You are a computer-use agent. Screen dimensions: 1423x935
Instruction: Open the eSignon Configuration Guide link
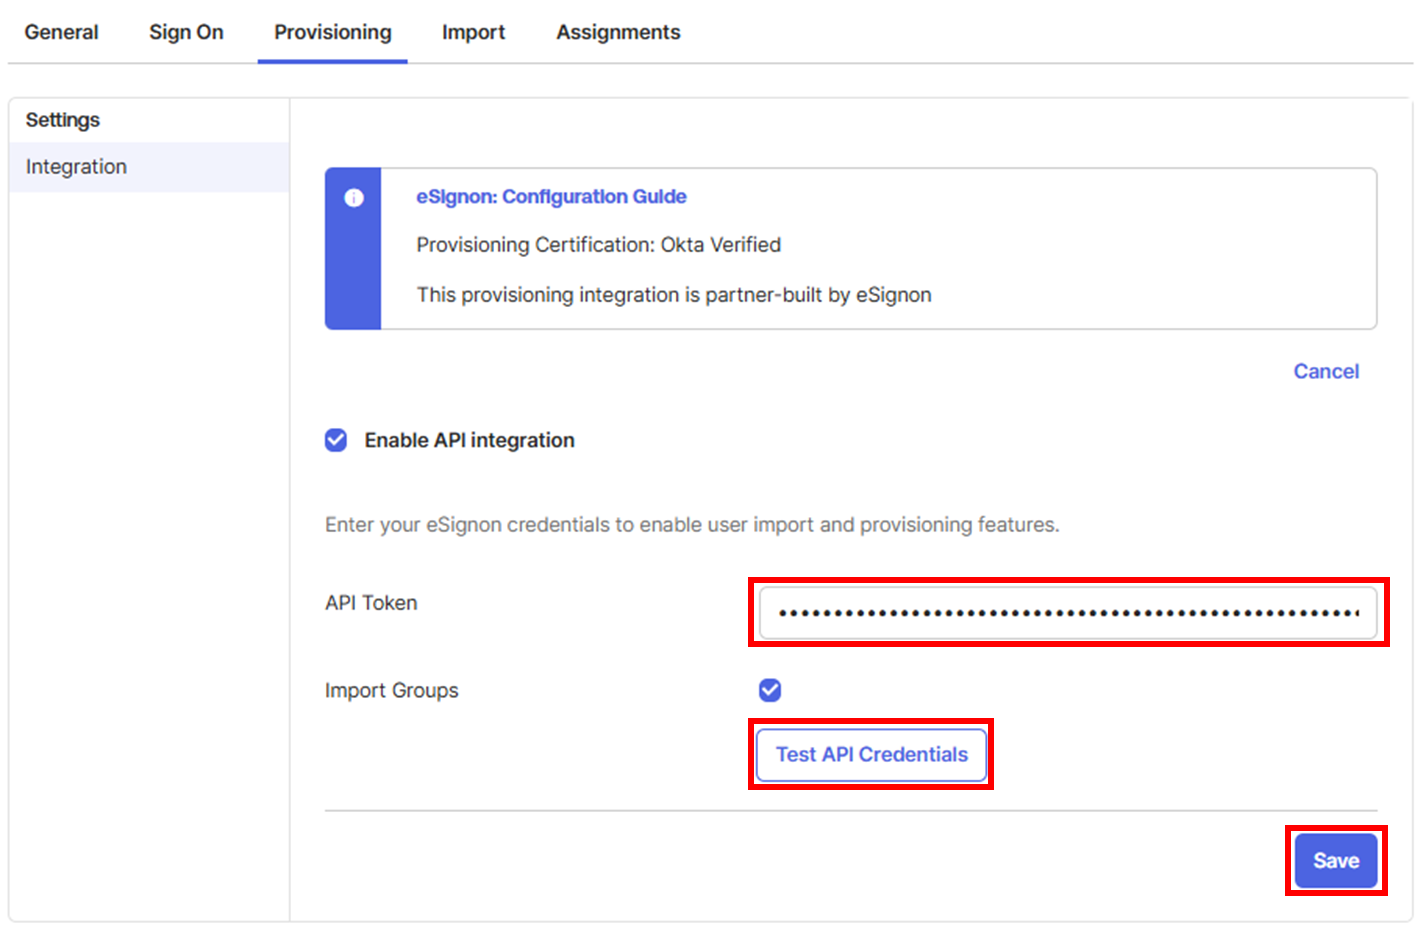pyautogui.click(x=551, y=196)
